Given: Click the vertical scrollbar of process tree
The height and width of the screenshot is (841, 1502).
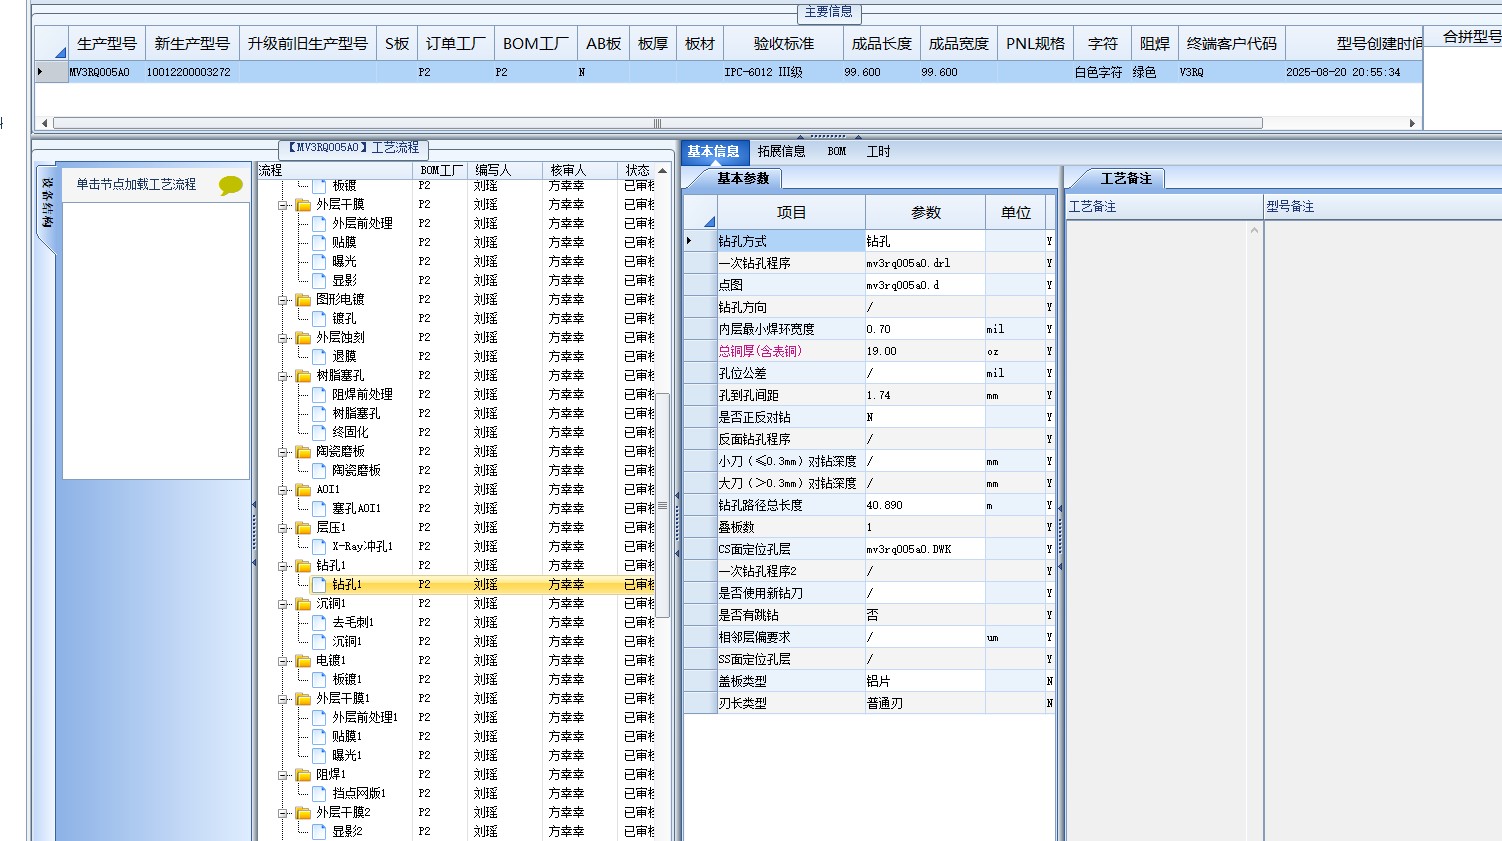Looking at the screenshot, I should tap(662, 505).
